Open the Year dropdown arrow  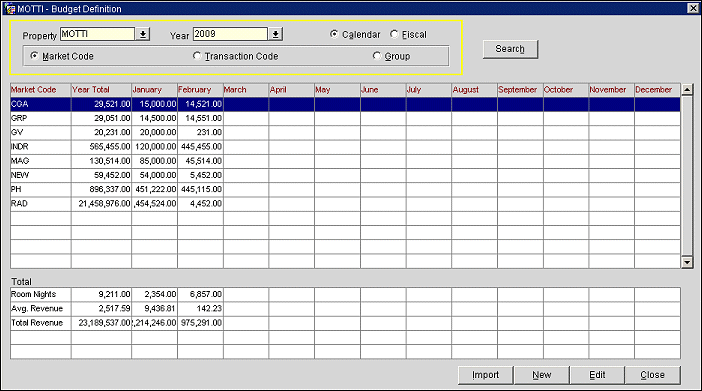point(276,34)
